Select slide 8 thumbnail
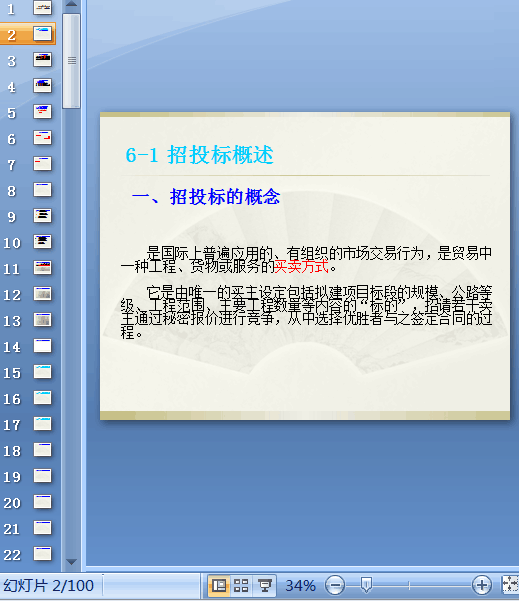The width and height of the screenshot is (519, 601). 43,190
